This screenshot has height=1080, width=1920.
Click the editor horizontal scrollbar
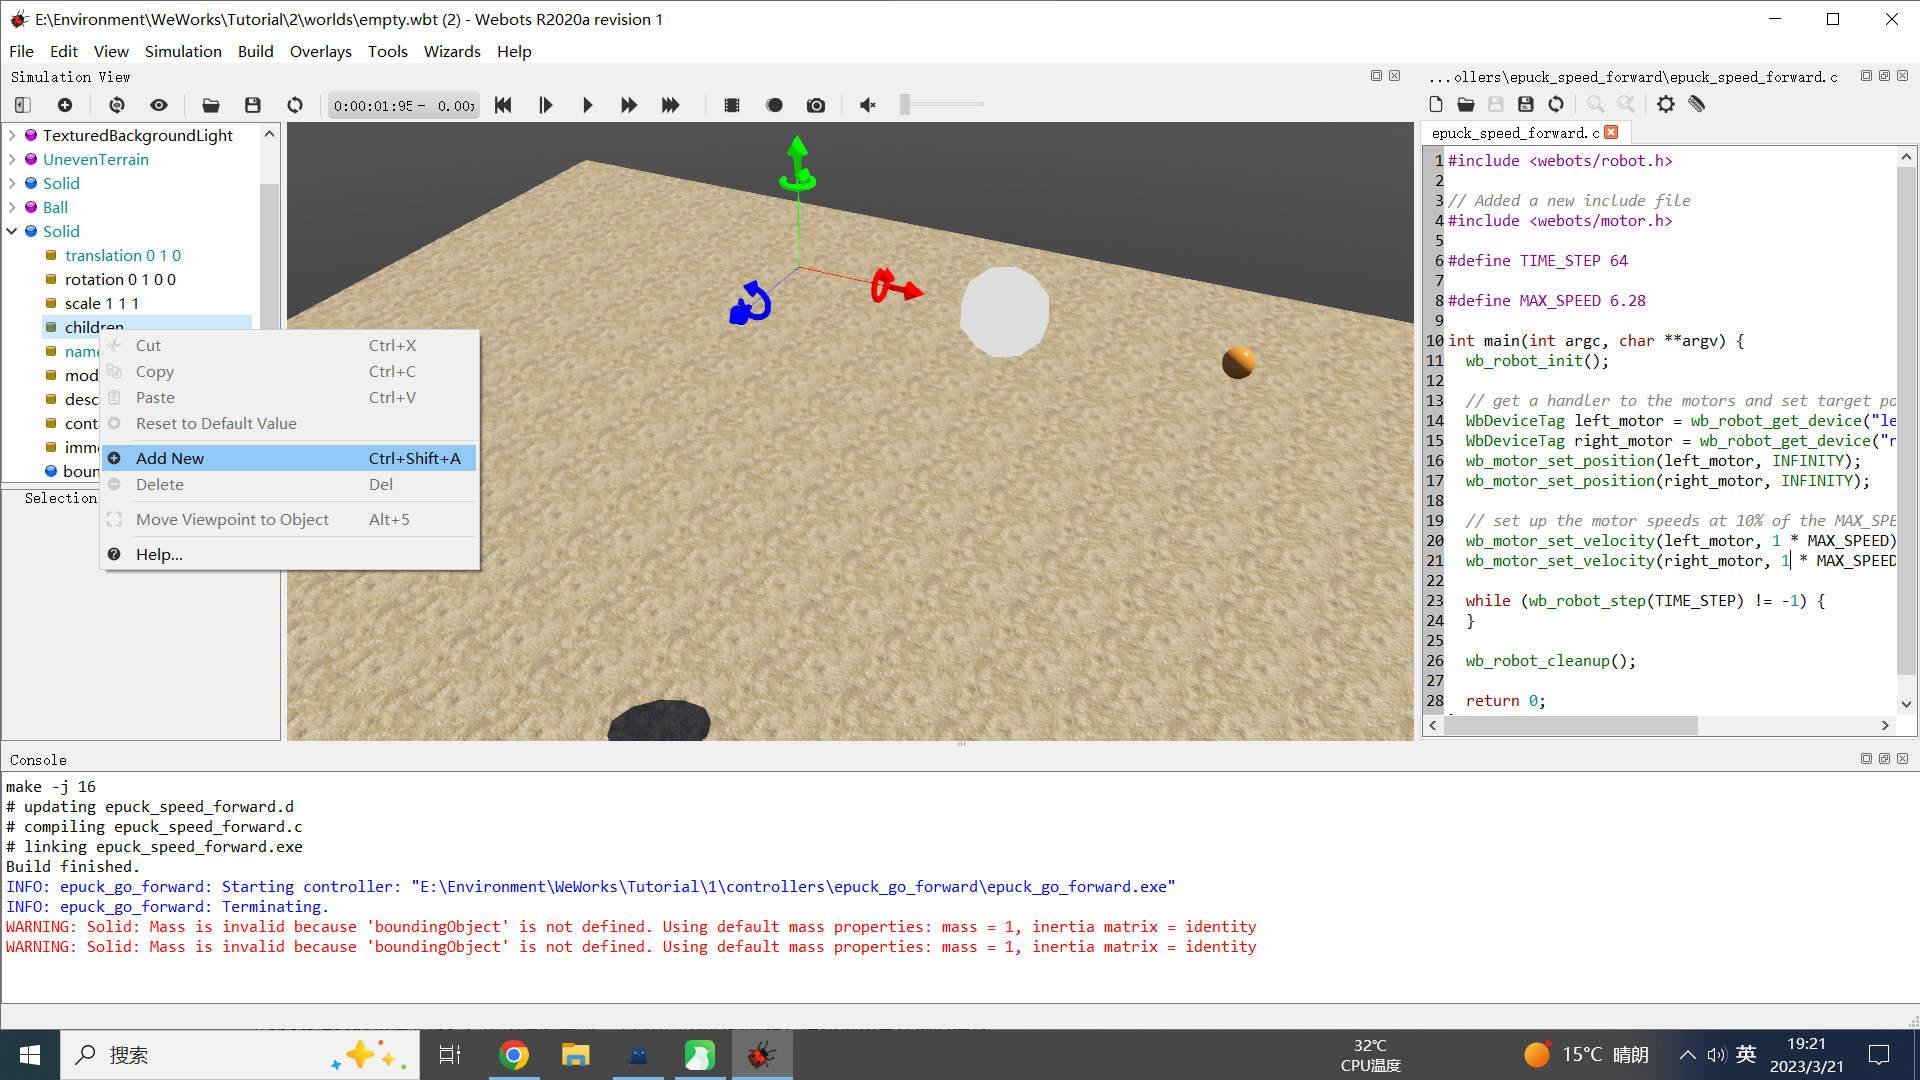coord(1570,725)
